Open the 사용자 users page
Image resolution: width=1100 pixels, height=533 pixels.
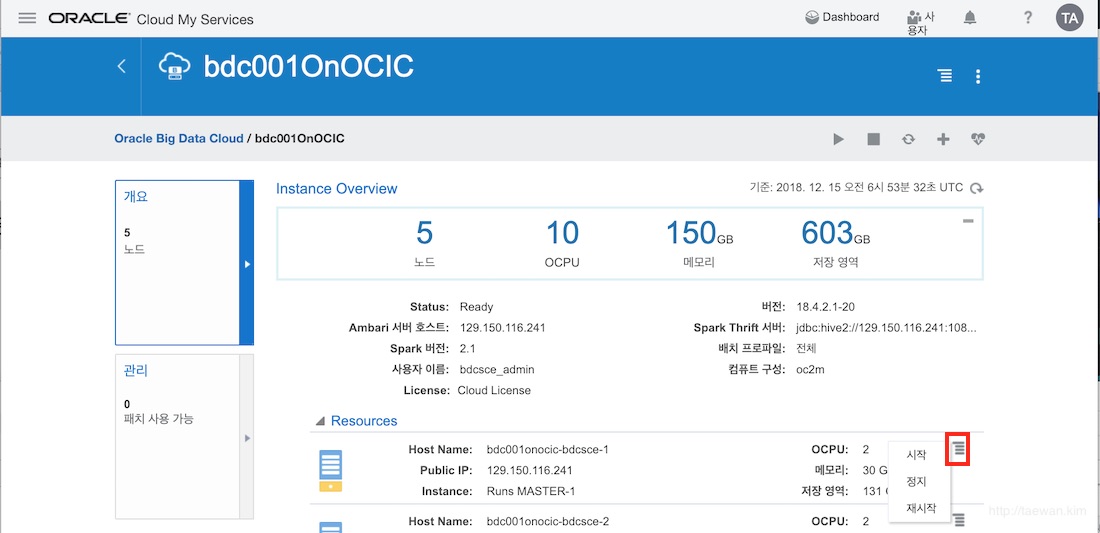click(x=920, y=24)
